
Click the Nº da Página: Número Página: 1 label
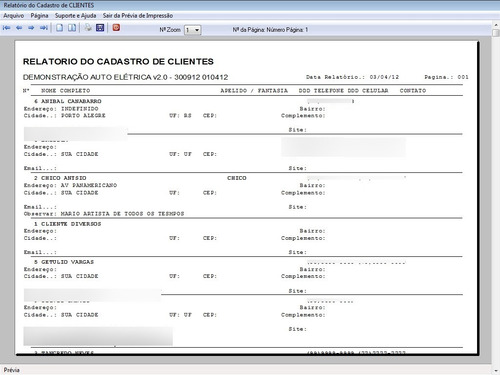pos(270,30)
